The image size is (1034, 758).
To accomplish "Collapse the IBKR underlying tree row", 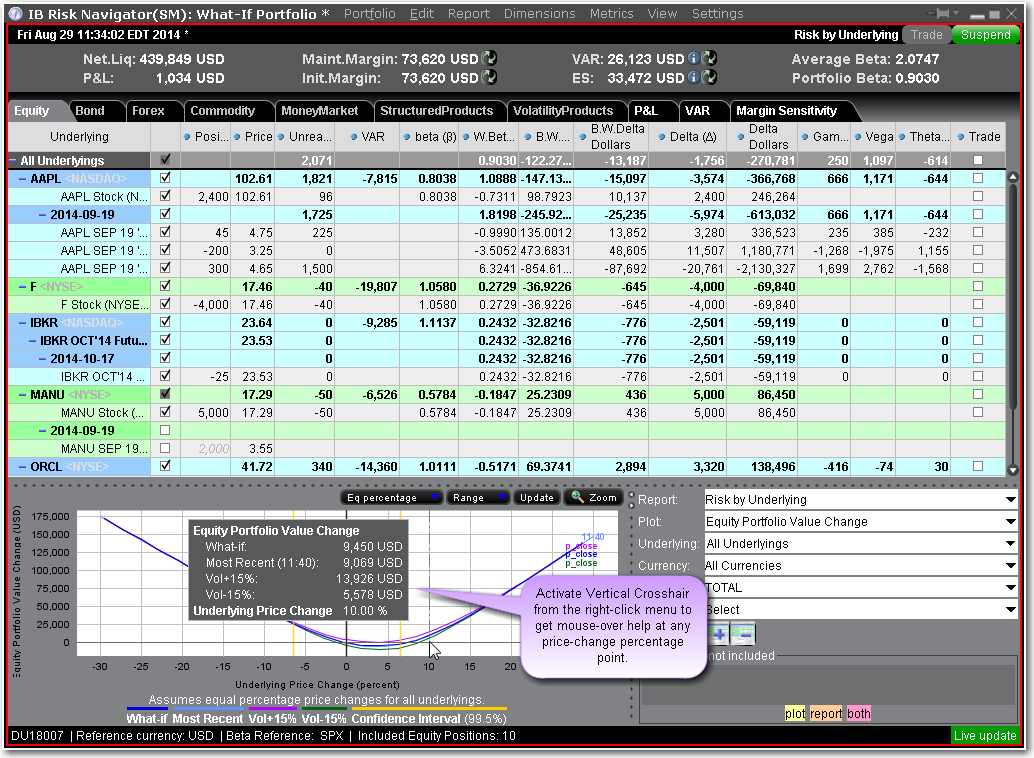I will click(x=21, y=322).
